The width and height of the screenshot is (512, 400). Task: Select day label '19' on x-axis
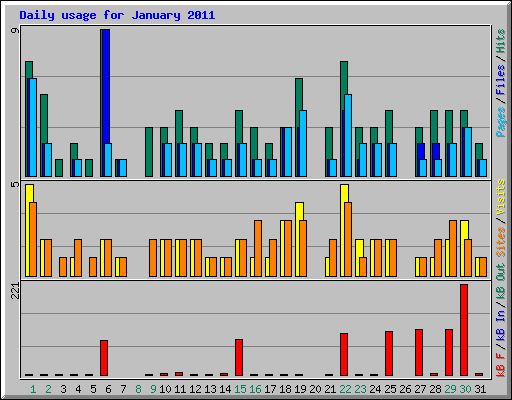point(300,389)
